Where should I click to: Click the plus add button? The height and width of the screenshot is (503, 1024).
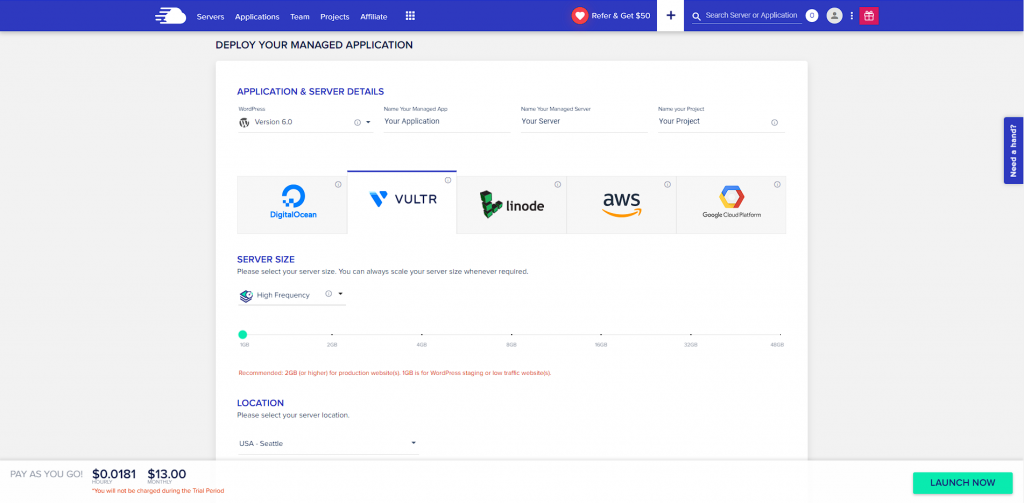(x=670, y=15)
